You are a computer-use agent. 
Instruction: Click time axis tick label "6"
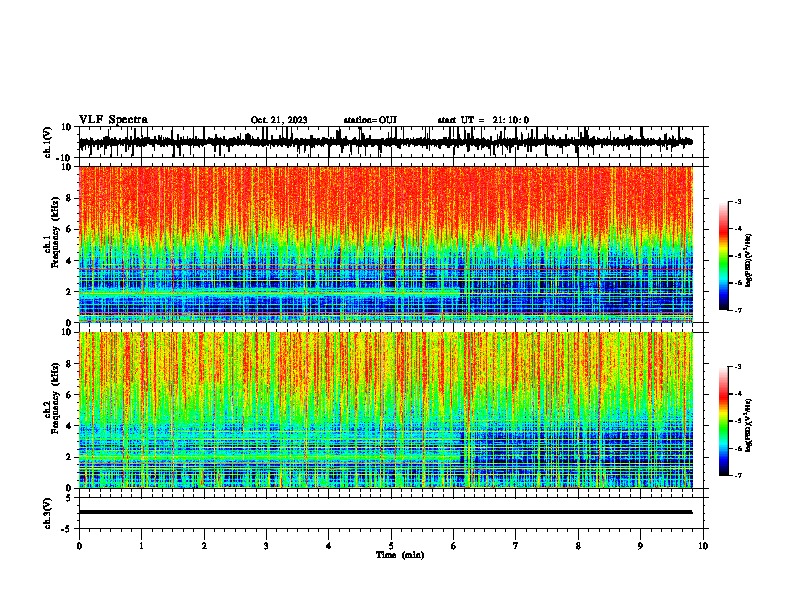(x=453, y=546)
